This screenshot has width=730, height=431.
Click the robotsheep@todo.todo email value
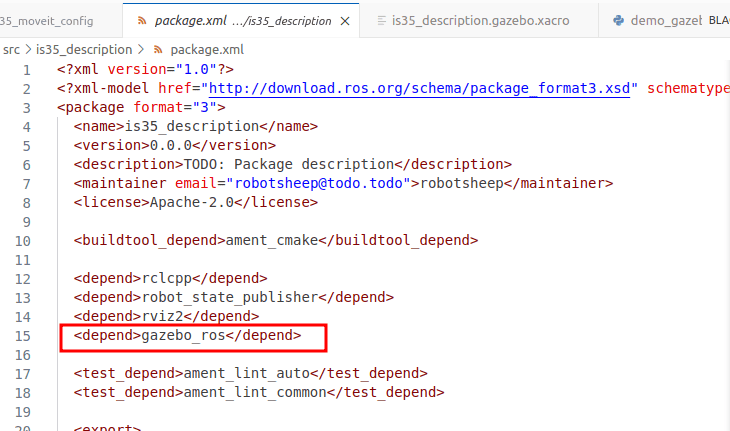[x=318, y=183]
